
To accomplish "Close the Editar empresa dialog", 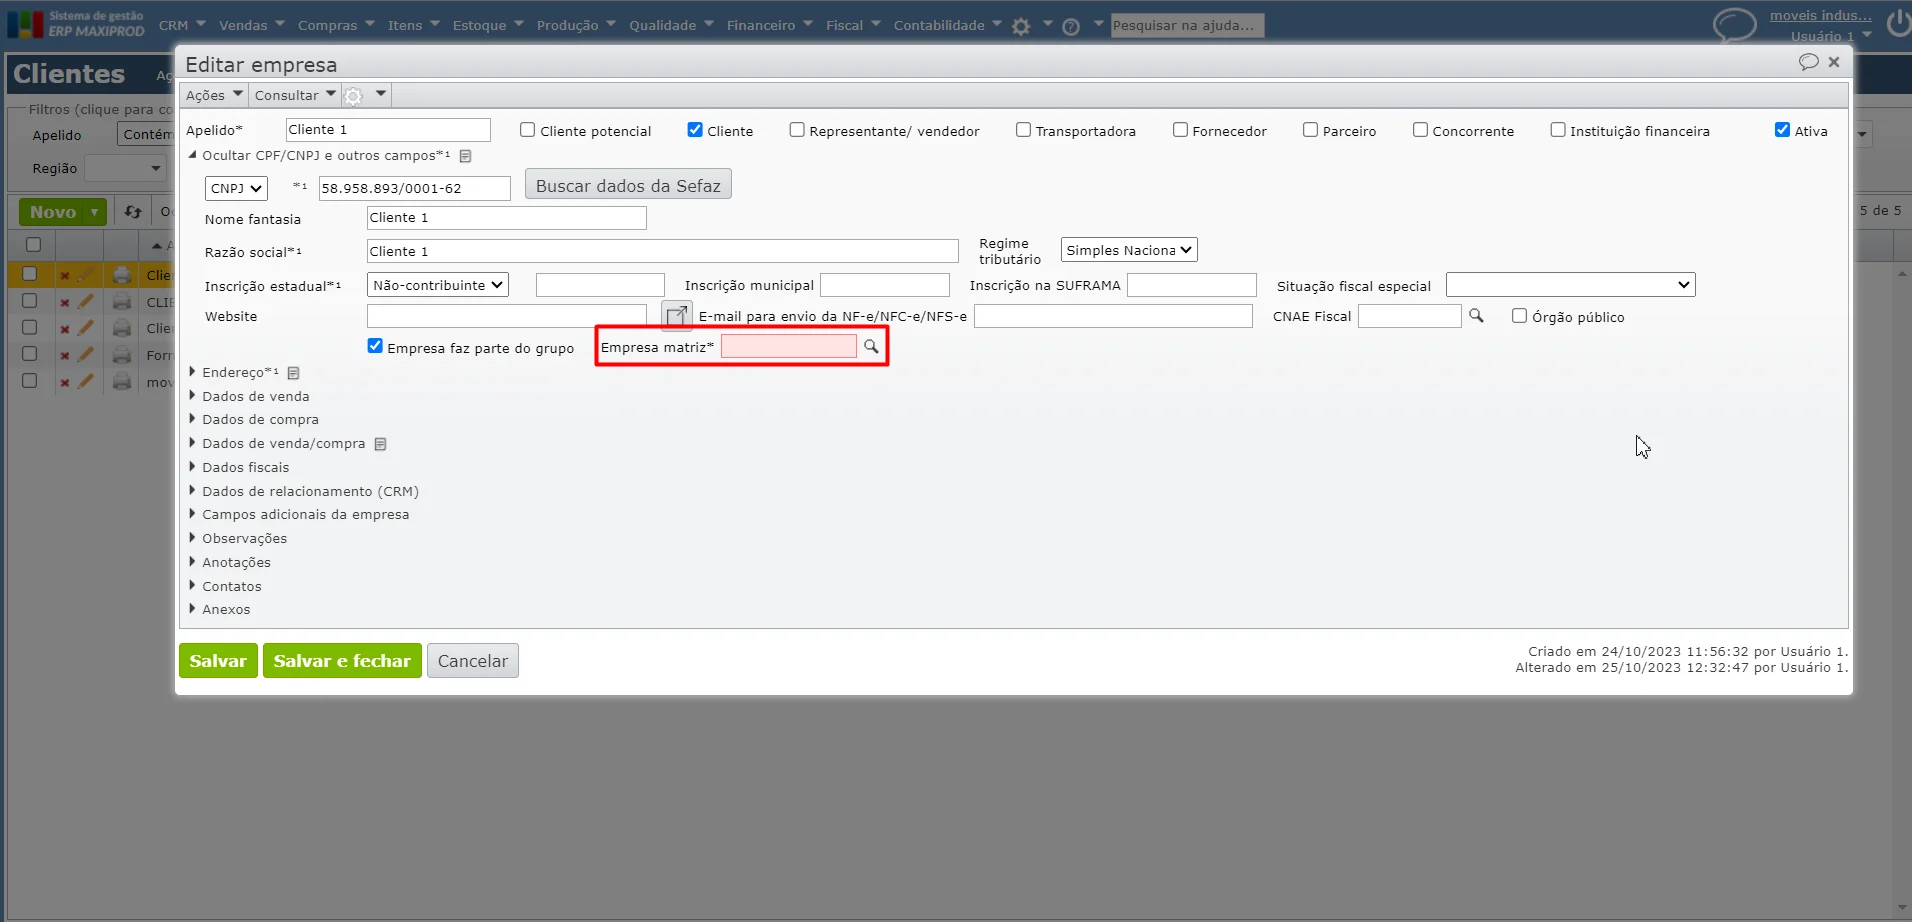I will click(x=1834, y=62).
